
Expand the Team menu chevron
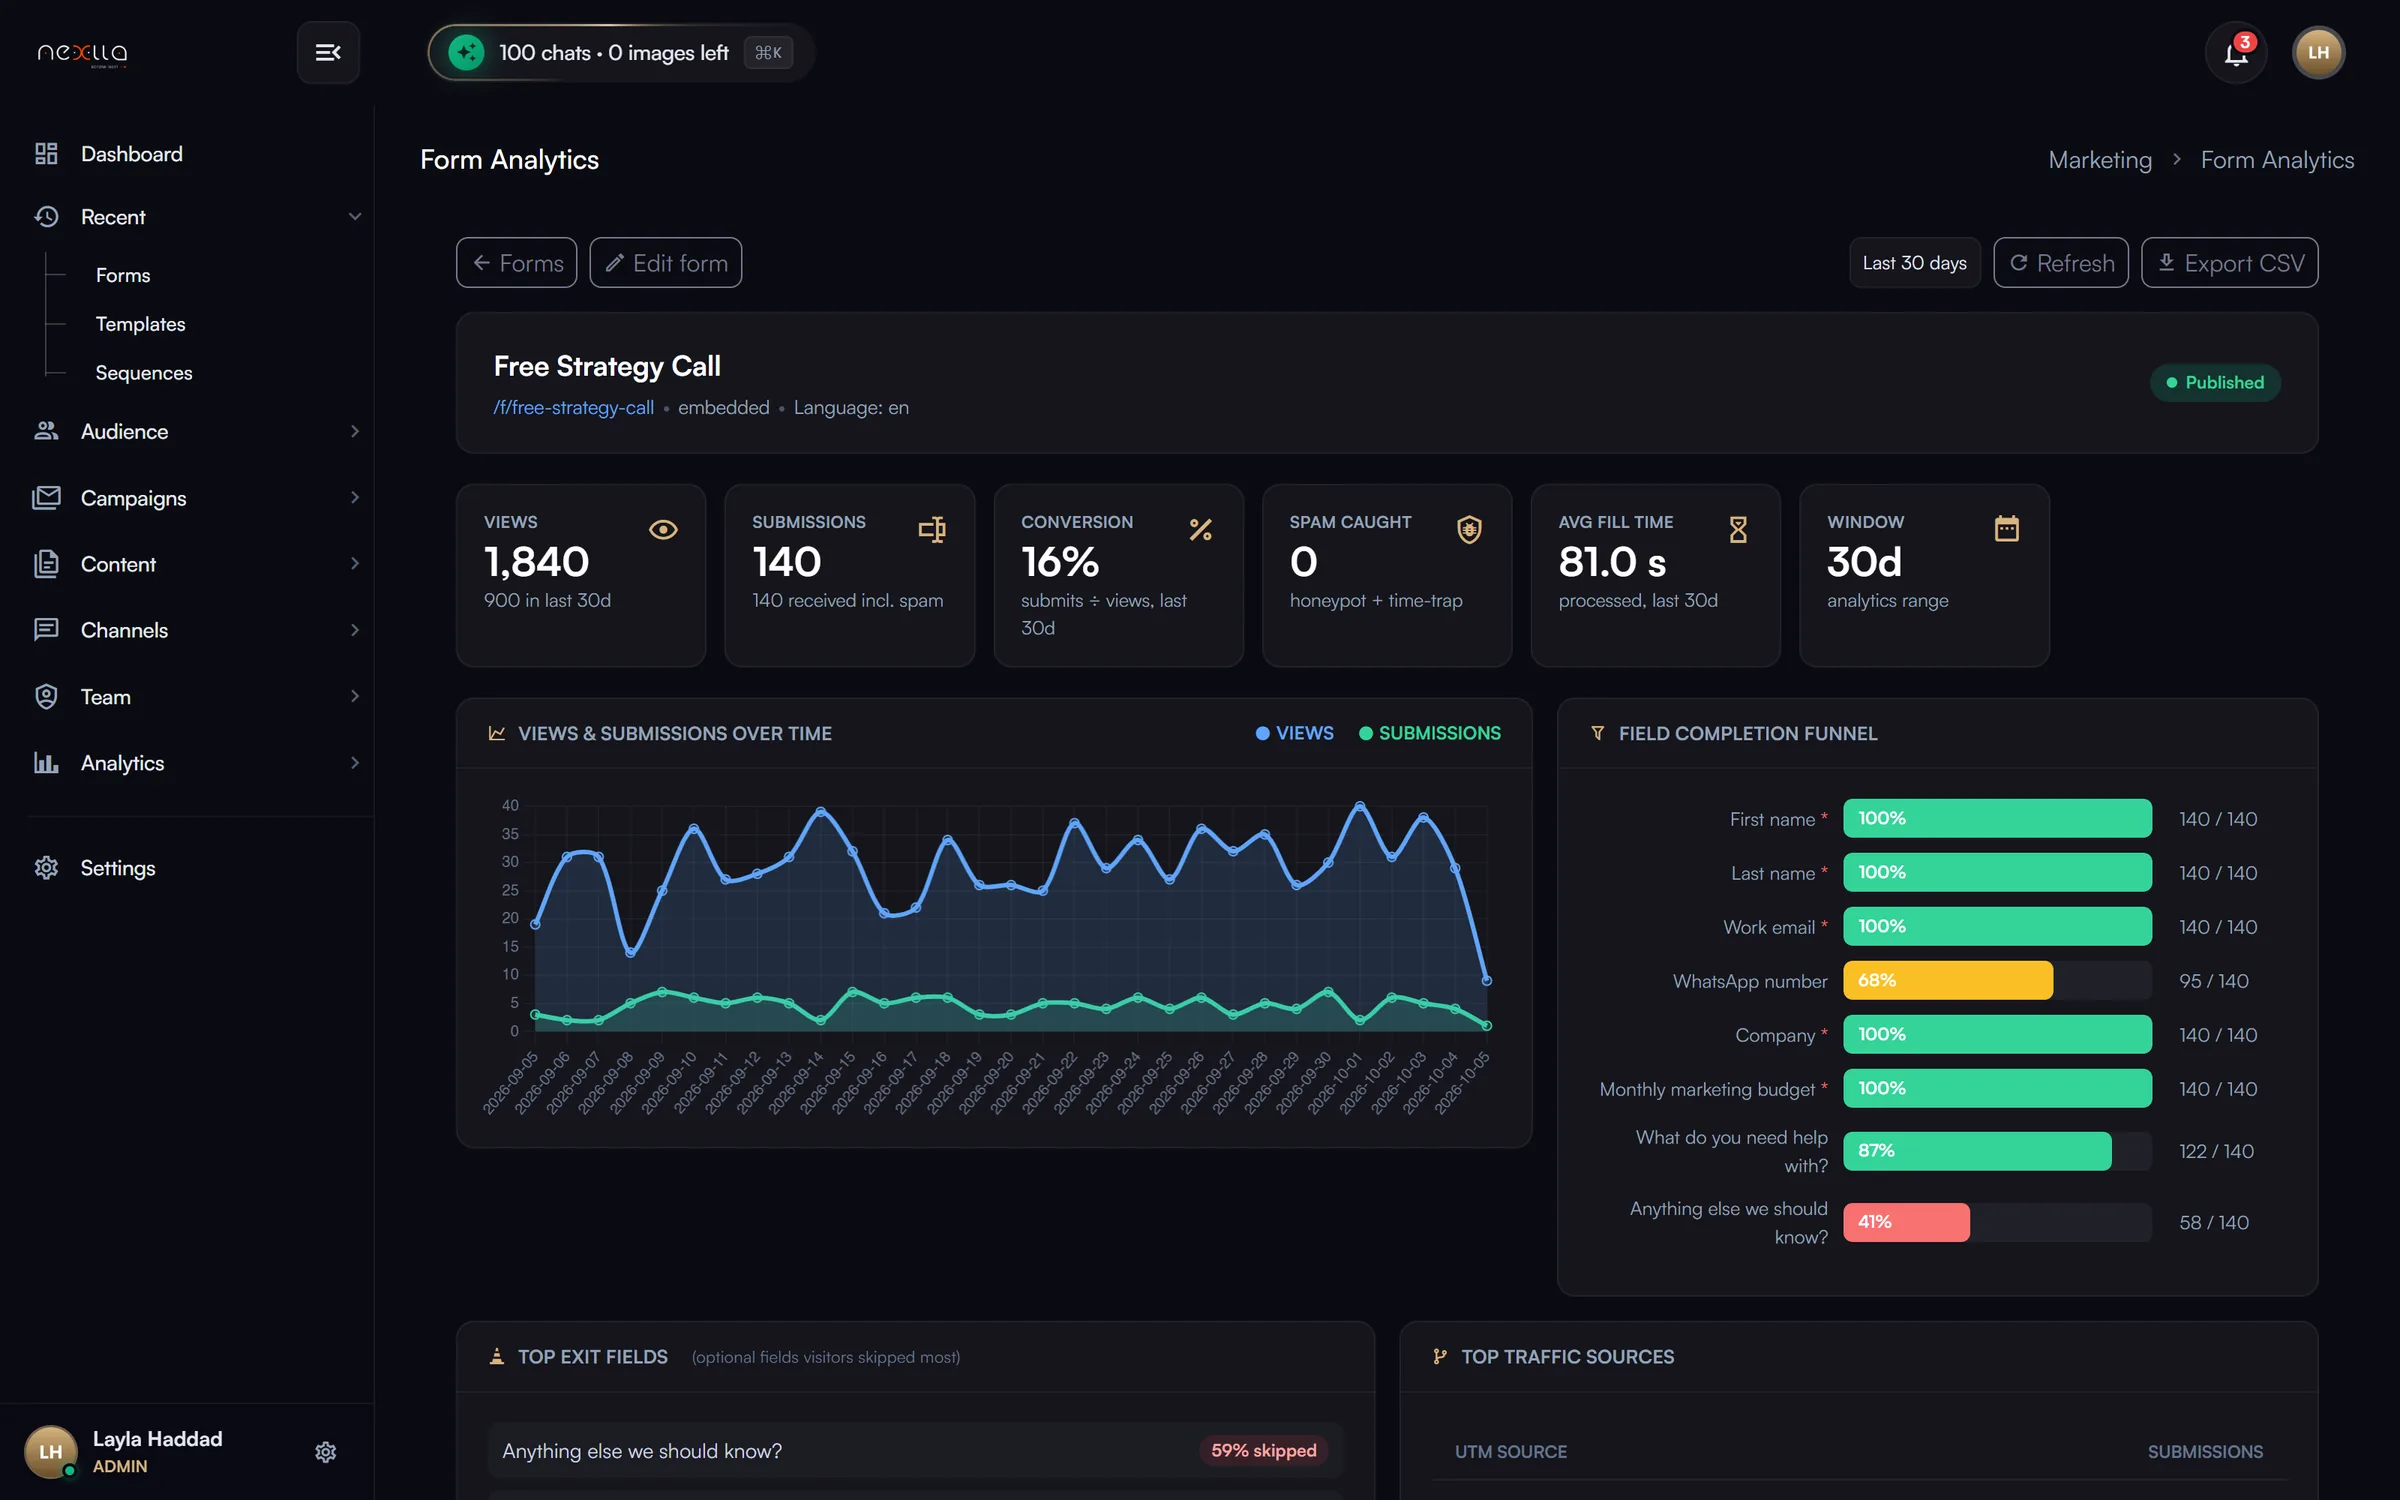[x=354, y=696]
